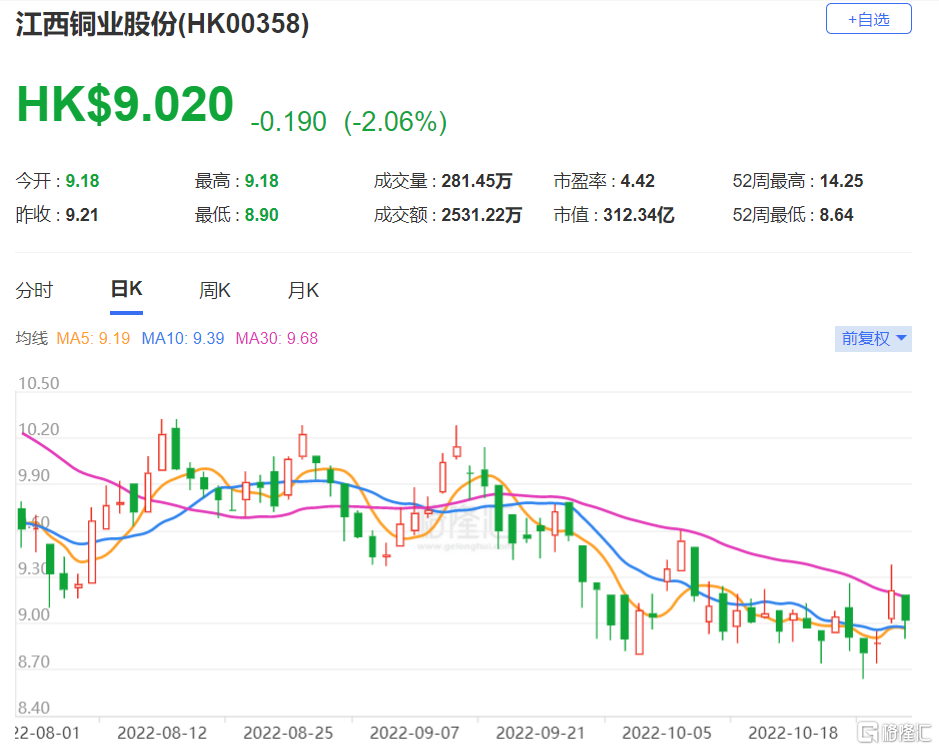Switch to the 分时 intraday tab
The image size is (939, 750).
34,291
